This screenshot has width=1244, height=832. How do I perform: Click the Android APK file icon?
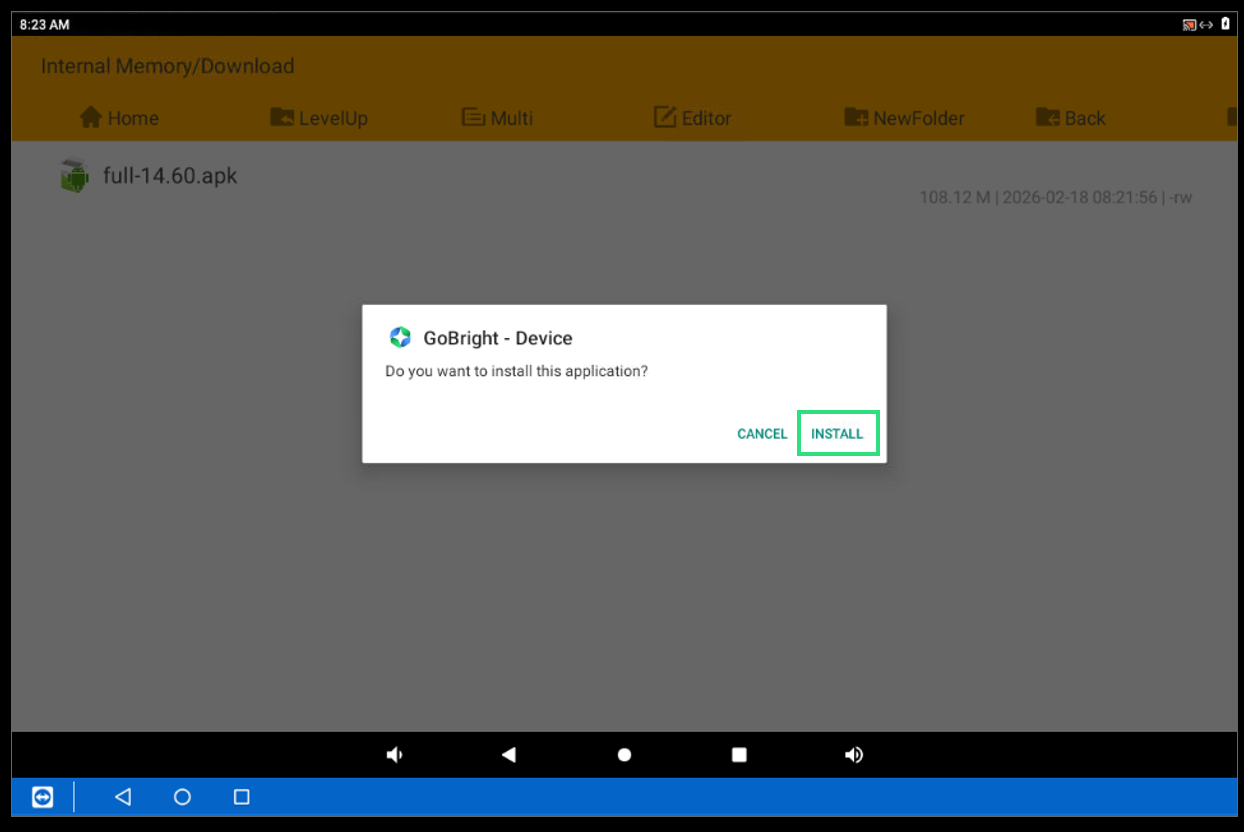74,176
